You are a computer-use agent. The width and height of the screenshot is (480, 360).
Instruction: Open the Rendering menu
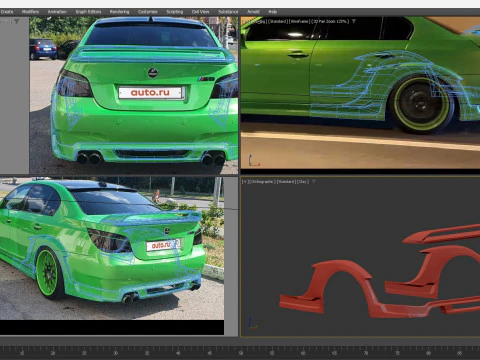[x=119, y=12]
